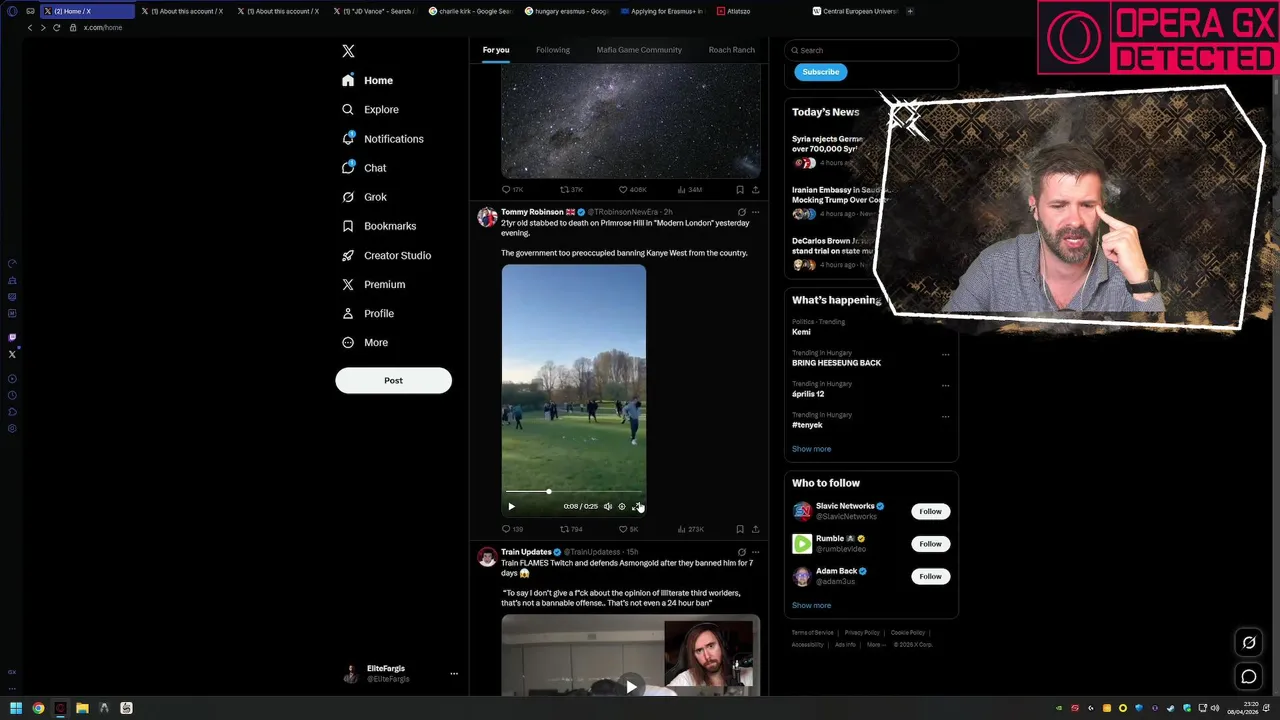Like Tommy Robinson's post
The image size is (1280, 720).
pos(628,529)
